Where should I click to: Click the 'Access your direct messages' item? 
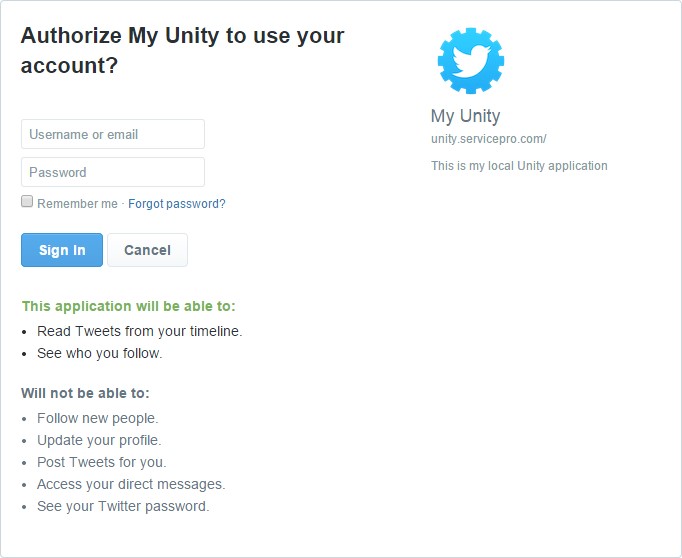[x=131, y=484]
